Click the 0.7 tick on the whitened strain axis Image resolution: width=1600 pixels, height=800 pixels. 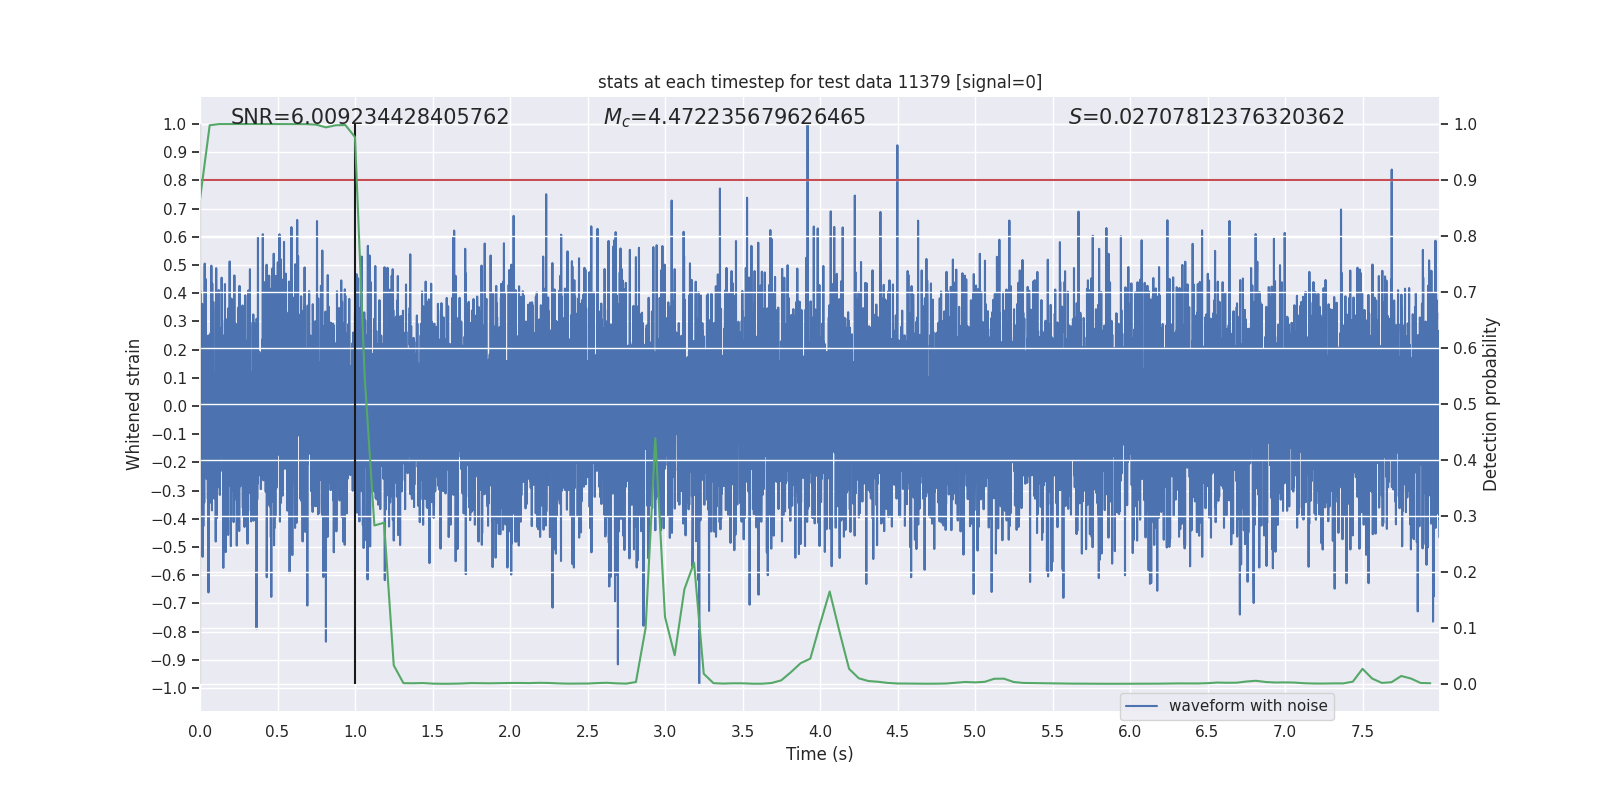click(x=175, y=209)
